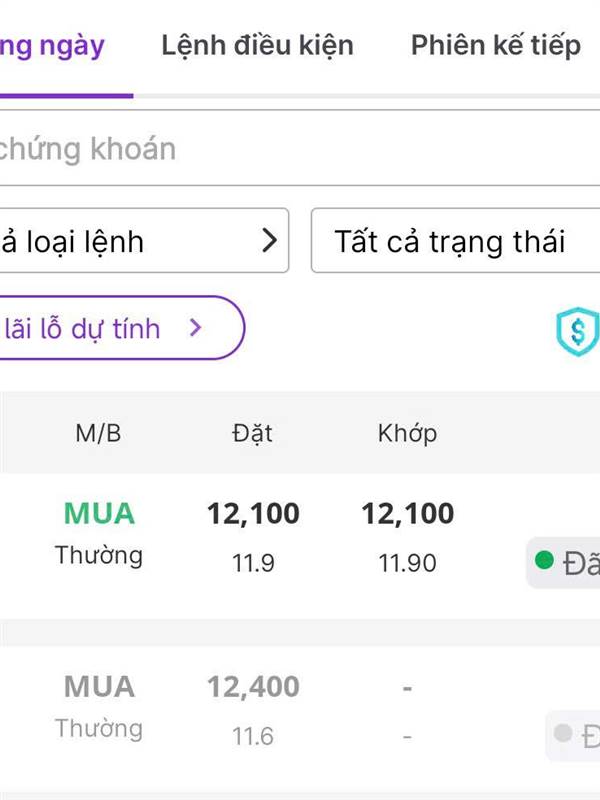
Task: Click the 11.6 order price on second row
Action: coord(253,737)
